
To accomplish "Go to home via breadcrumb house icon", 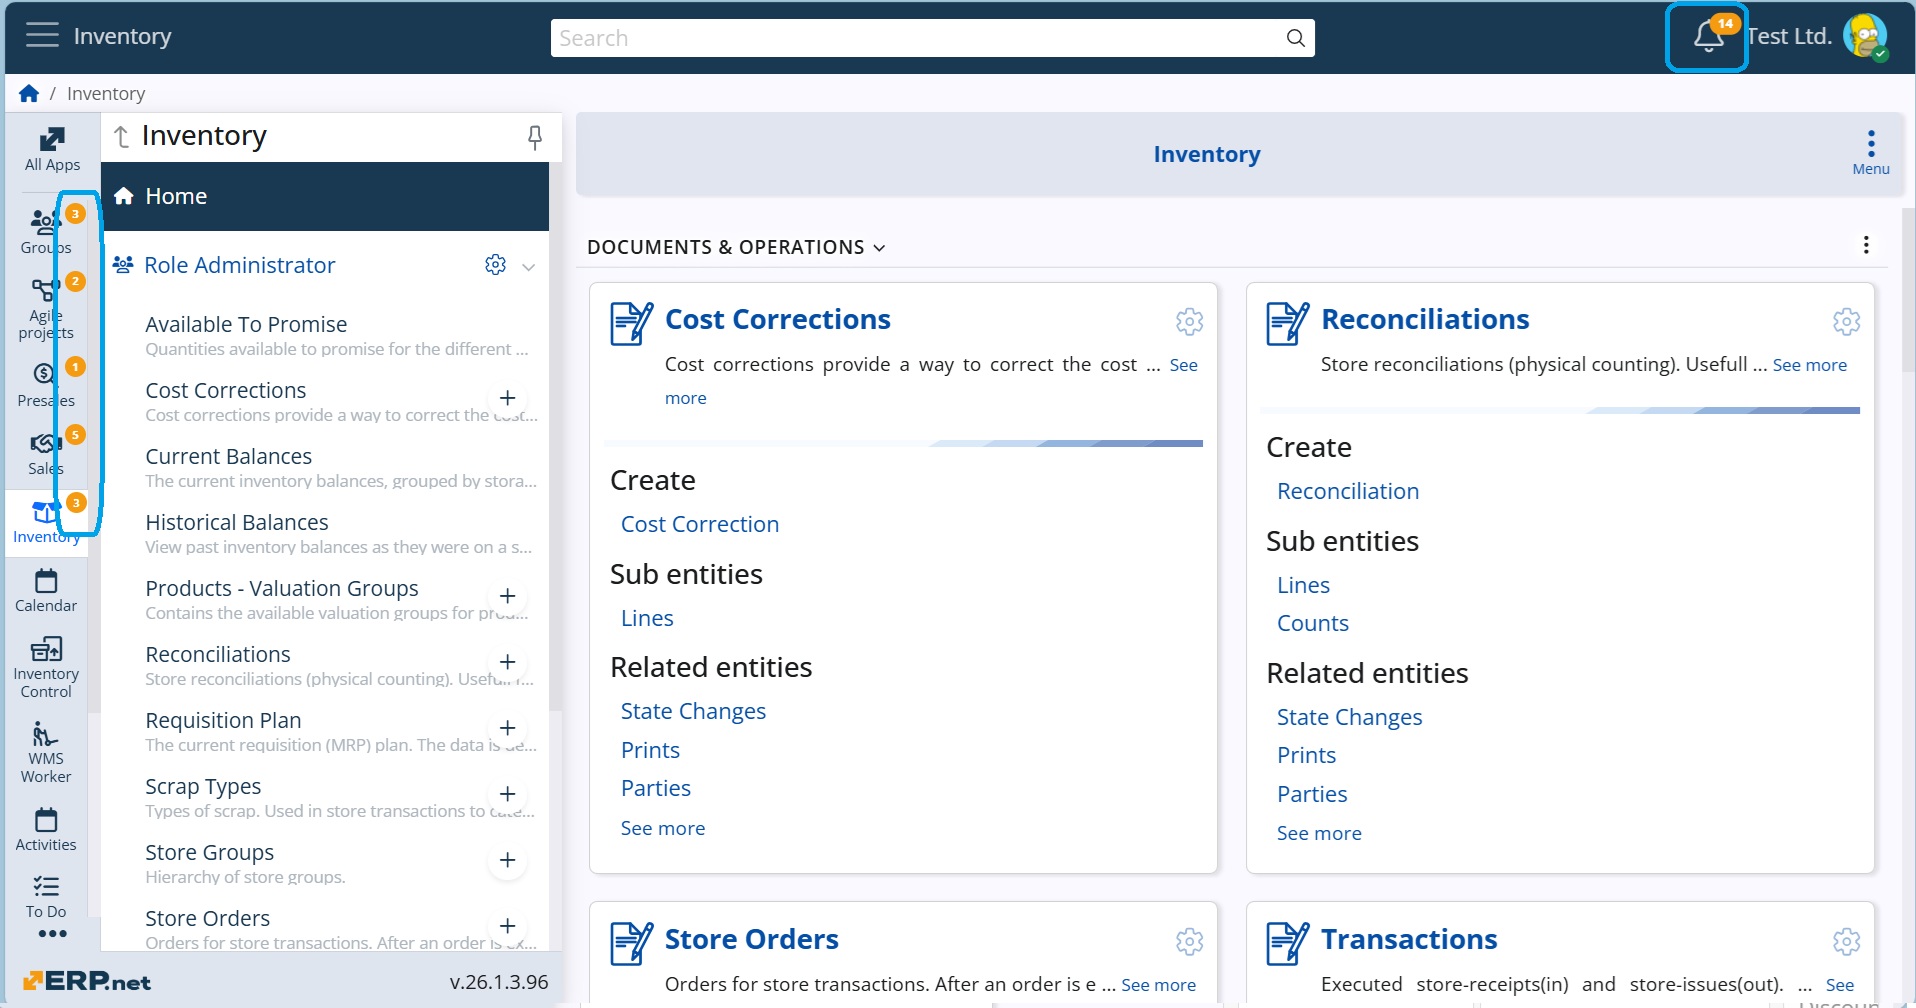I will point(29,93).
